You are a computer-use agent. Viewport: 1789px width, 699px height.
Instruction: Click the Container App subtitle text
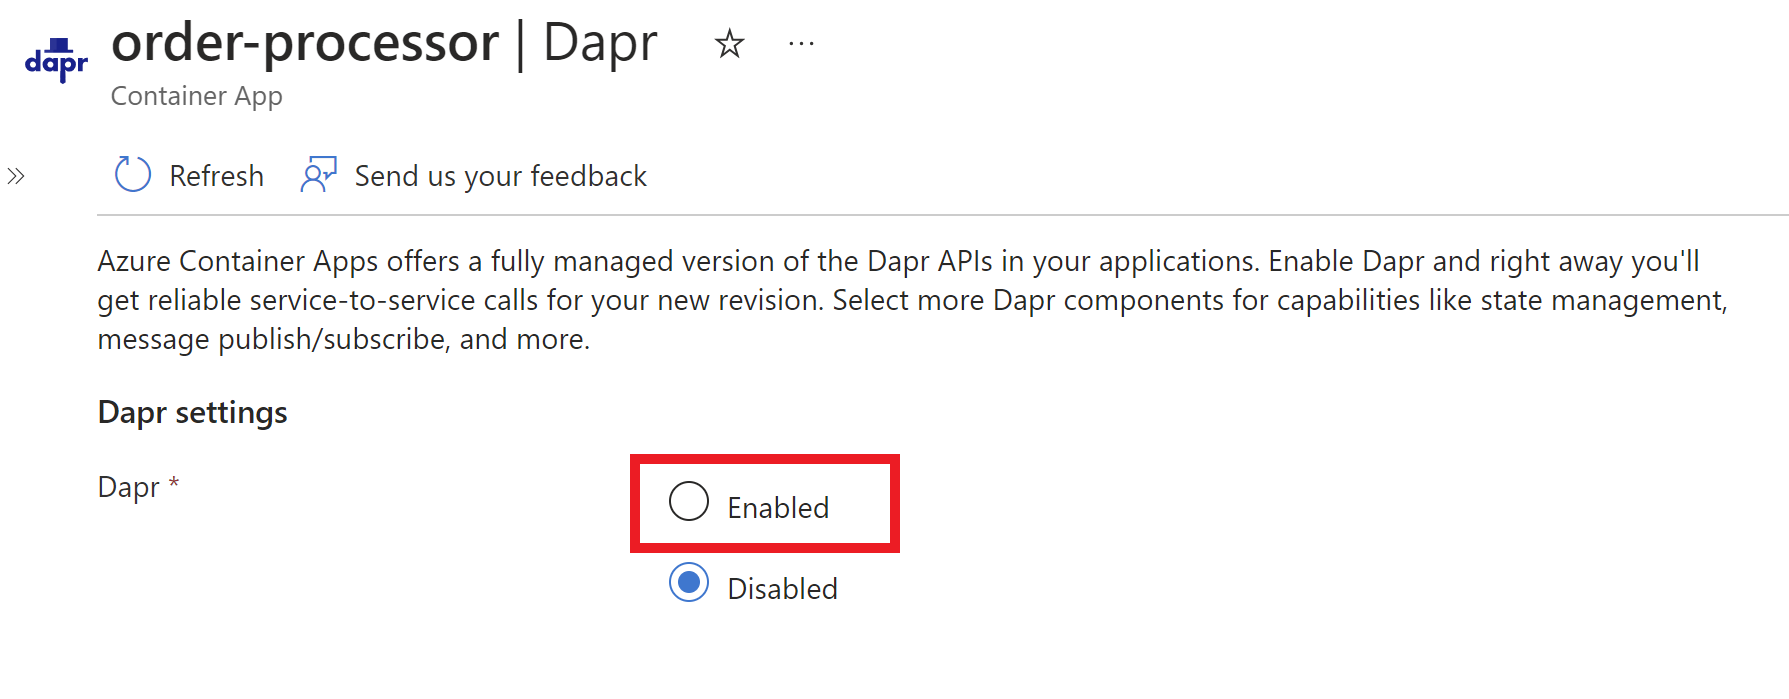click(196, 96)
